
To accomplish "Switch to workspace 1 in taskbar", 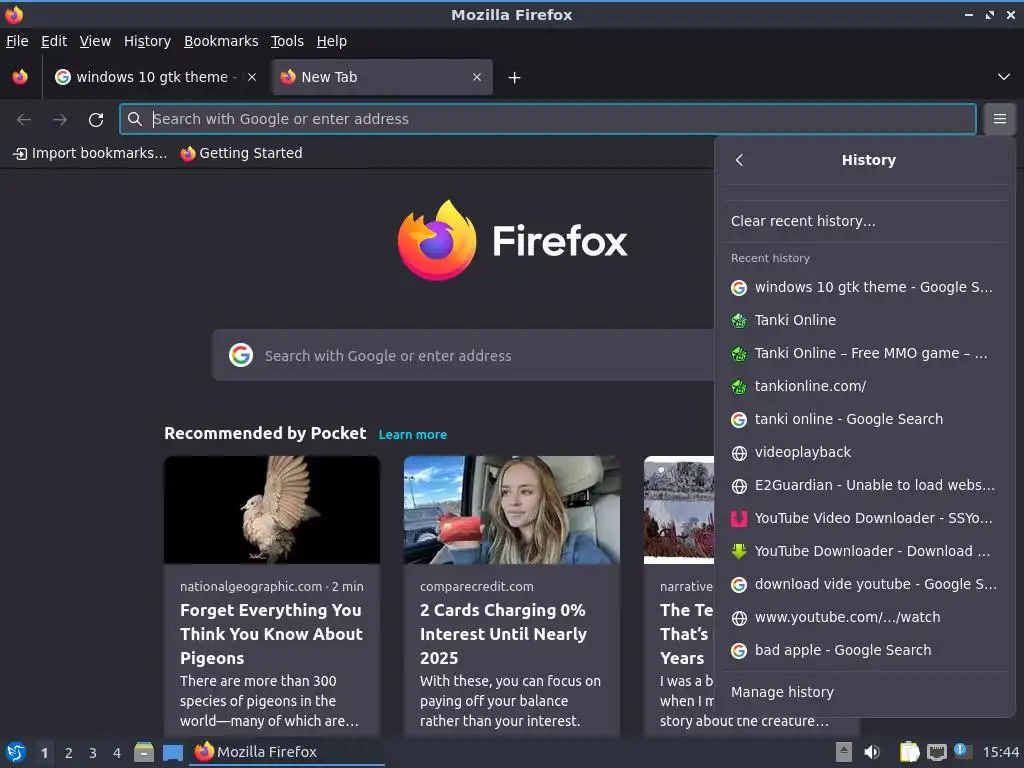I will coord(44,753).
